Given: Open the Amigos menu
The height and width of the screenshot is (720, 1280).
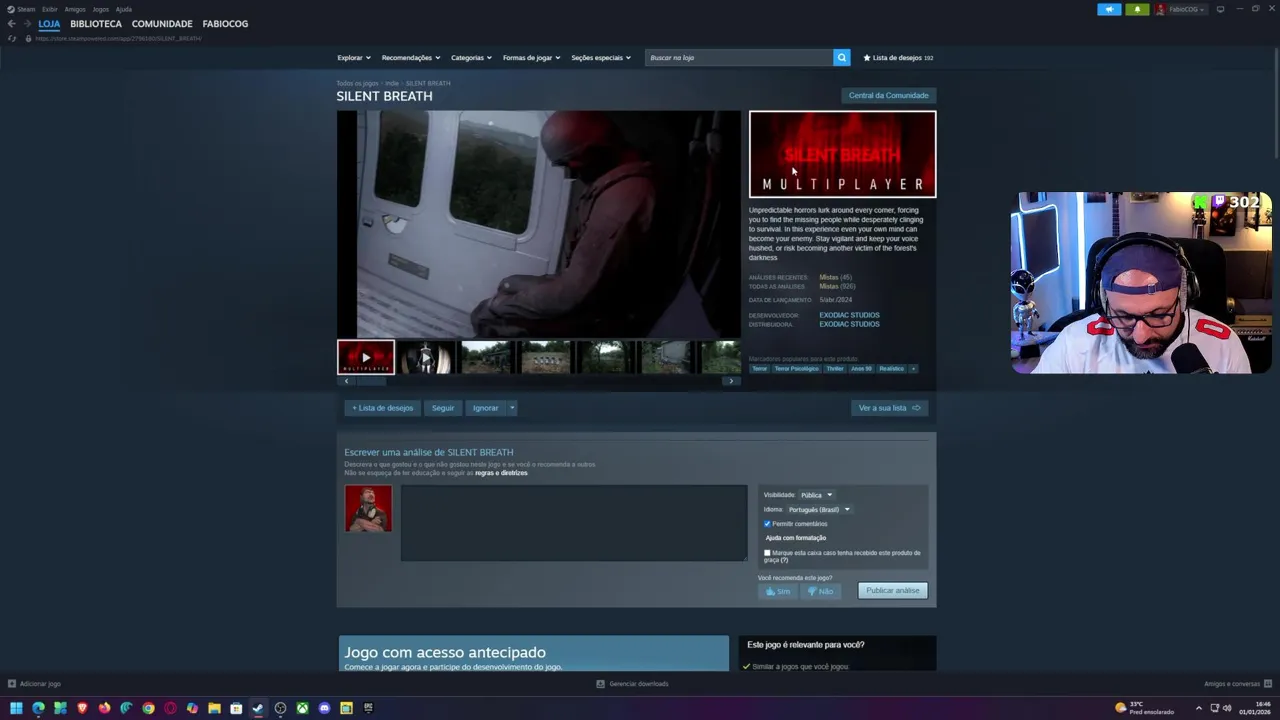Looking at the screenshot, I should tap(75, 9).
